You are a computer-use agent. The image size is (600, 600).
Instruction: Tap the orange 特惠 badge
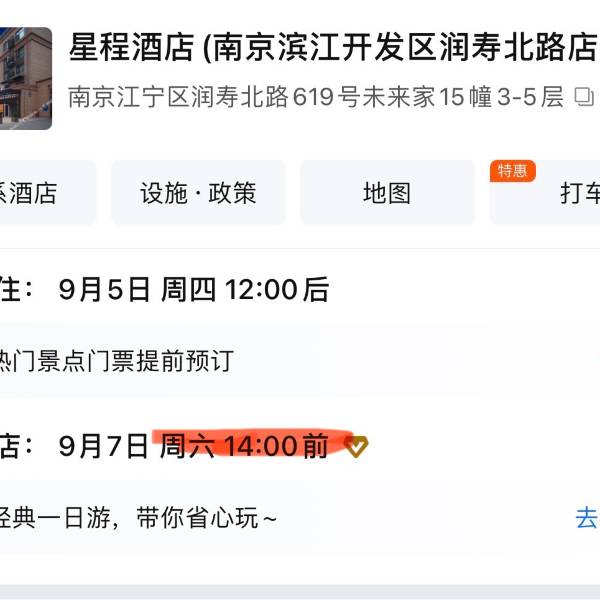coord(512,171)
